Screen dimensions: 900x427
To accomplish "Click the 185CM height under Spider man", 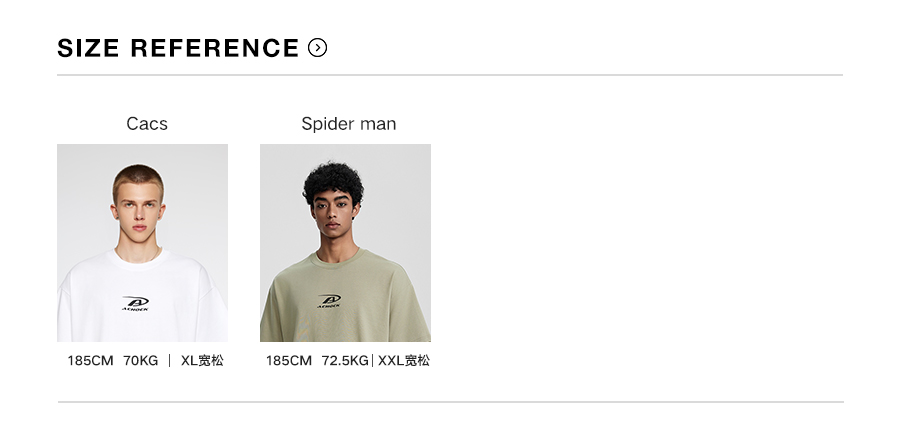I will 289,360.
